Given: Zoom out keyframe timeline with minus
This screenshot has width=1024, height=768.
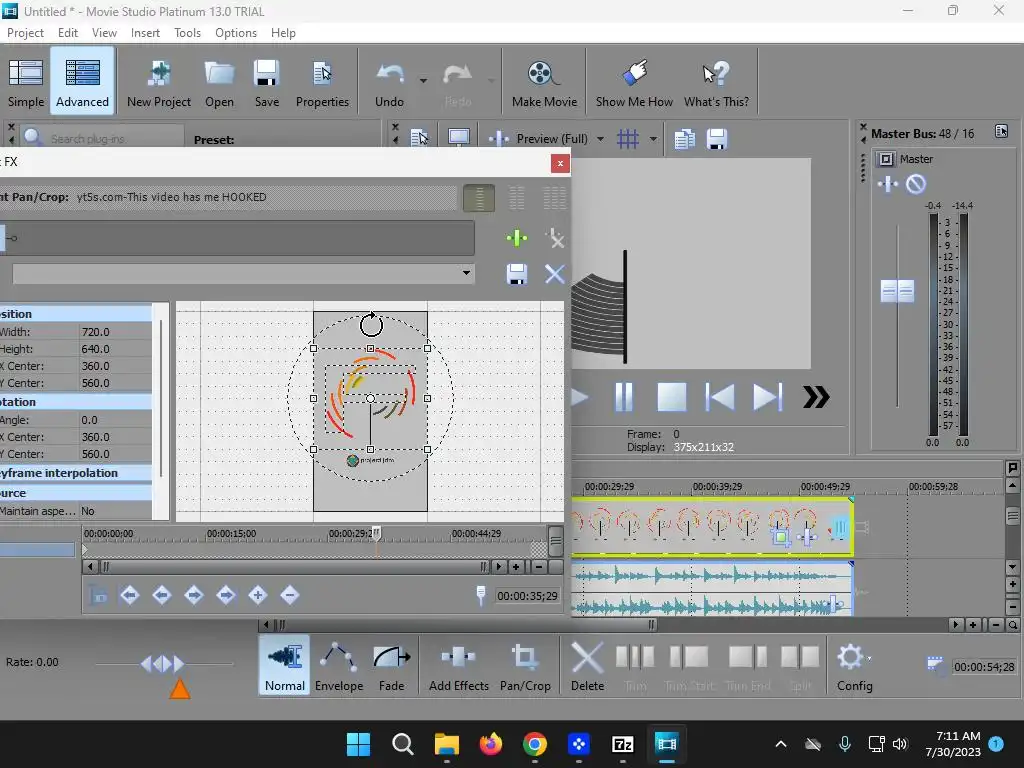Looking at the screenshot, I should coord(539,567).
